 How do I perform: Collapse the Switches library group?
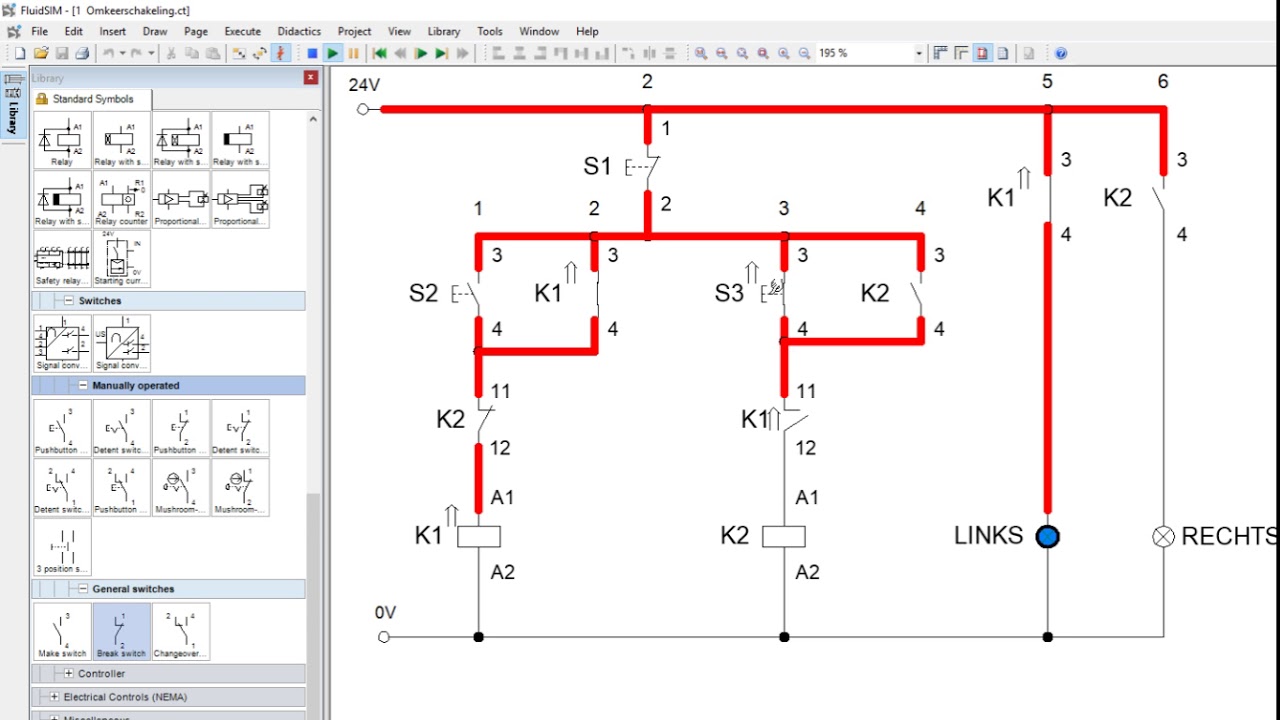click(x=69, y=300)
